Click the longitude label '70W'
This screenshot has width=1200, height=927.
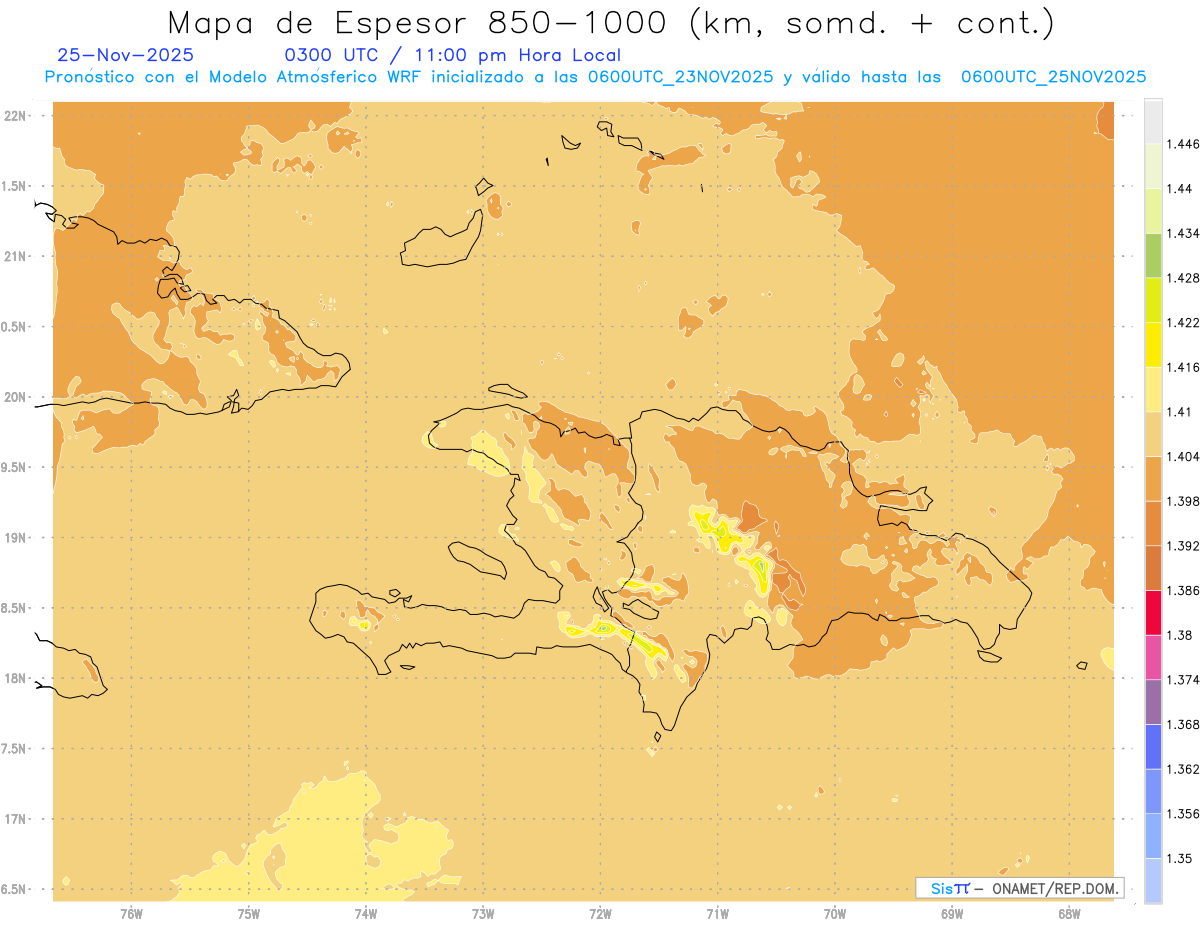coord(835,914)
